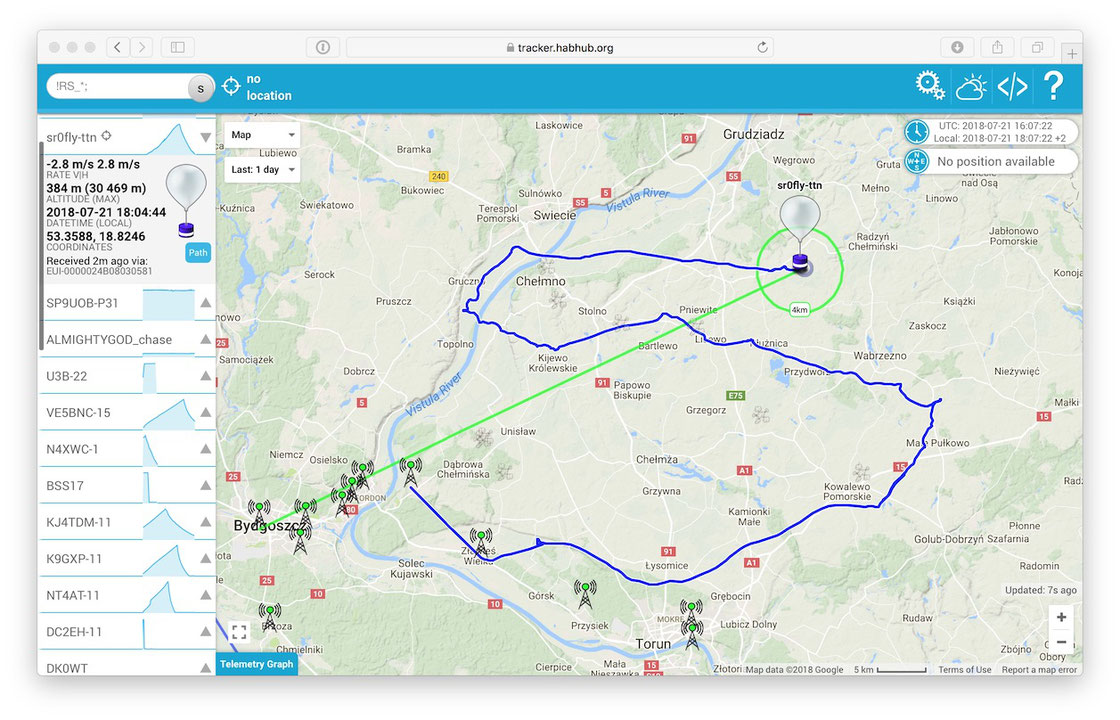This screenshot has height=720, width=1120.
Task: Click the Safari sidebar toggle icon
Action: coord(178,47)
